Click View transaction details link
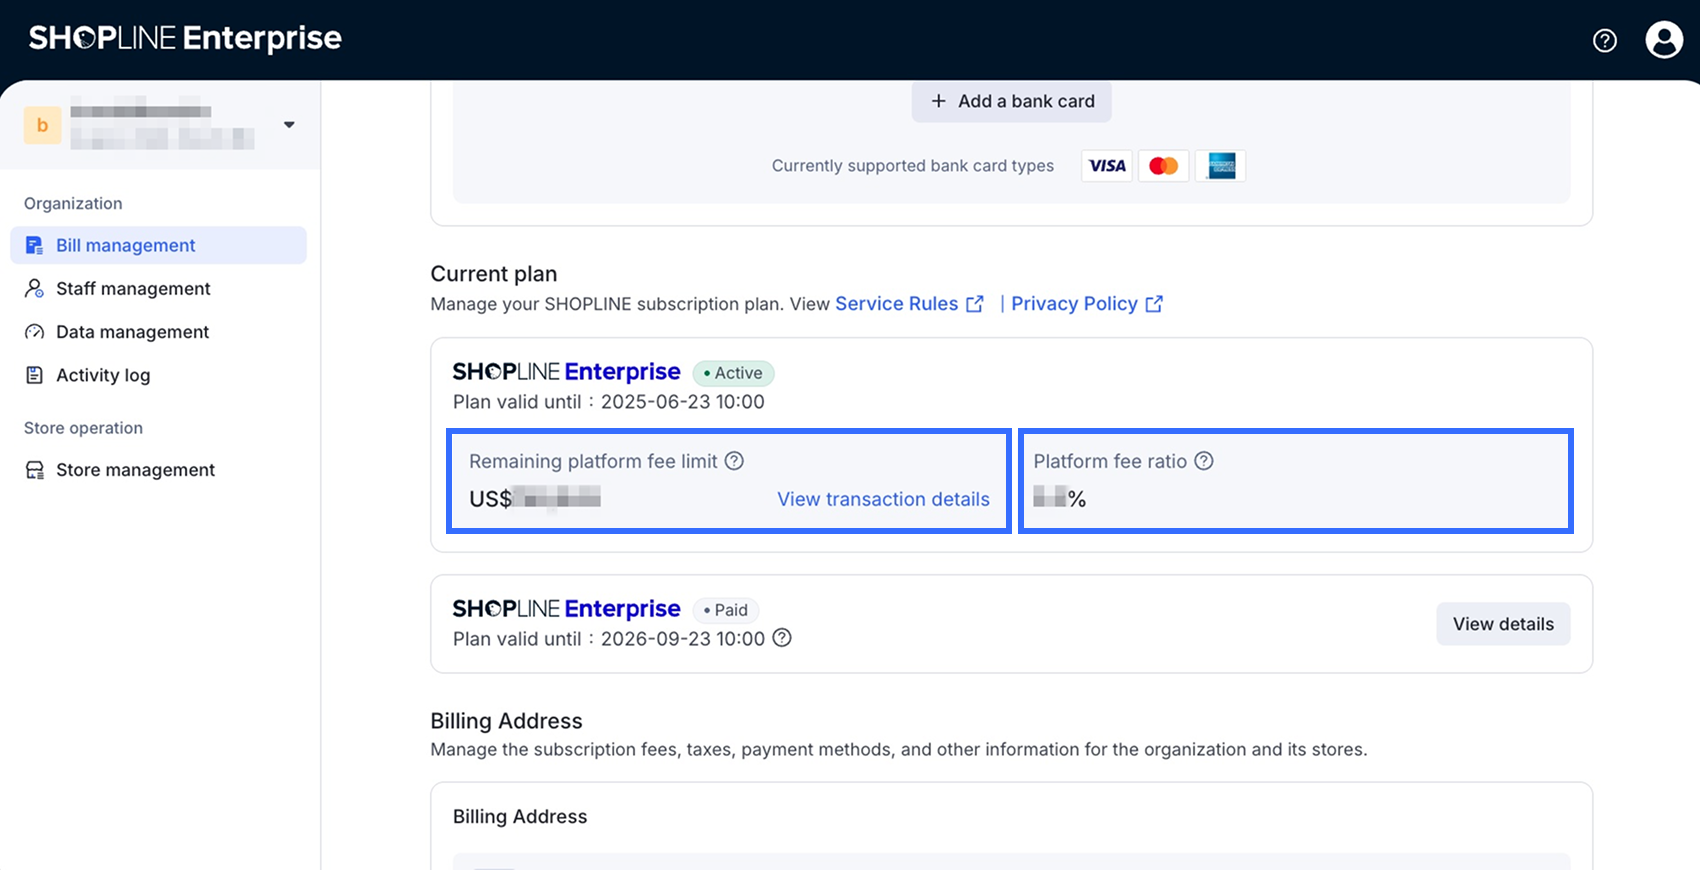Image resolution: width=1700 pixels, height=870 pixels. pyautogui.click(x=883, y=499)
